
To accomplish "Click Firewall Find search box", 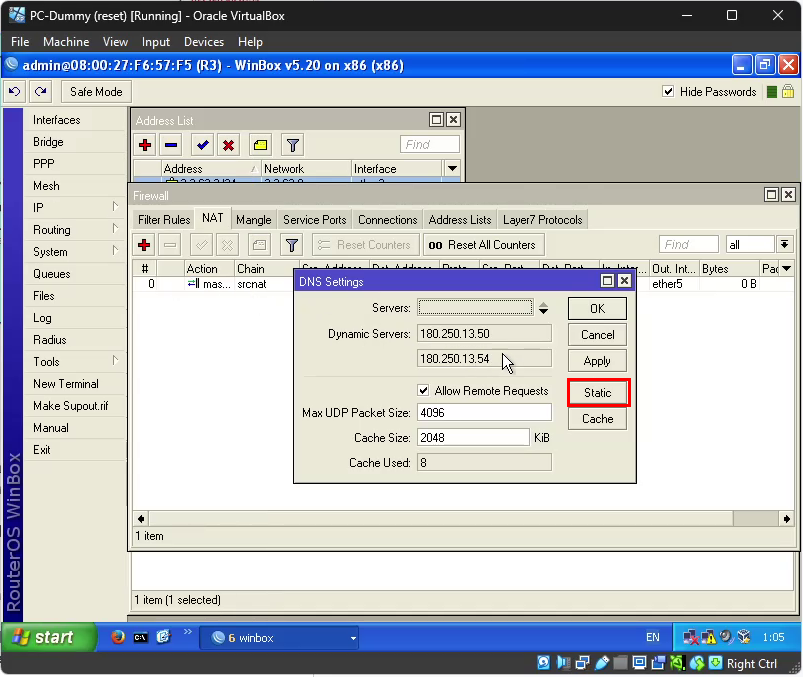I will [x=689, y=245].
